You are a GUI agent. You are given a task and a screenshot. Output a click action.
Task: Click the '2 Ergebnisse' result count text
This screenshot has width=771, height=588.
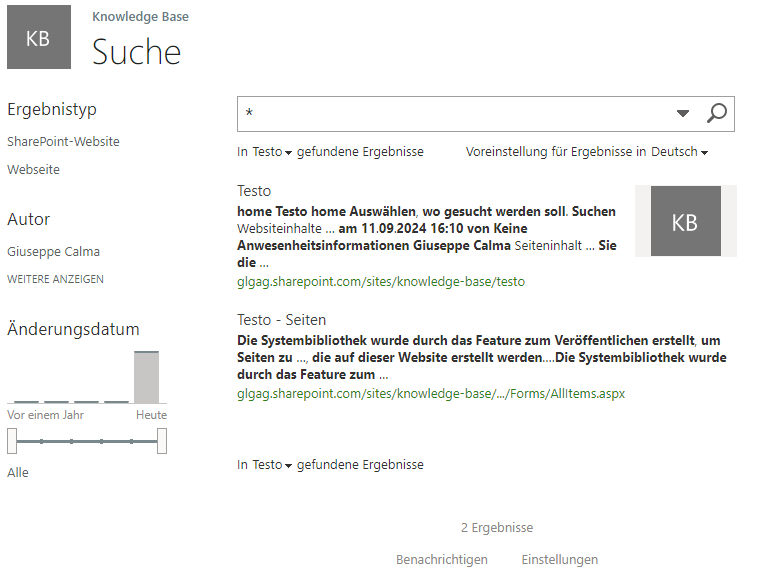(497, 528)
